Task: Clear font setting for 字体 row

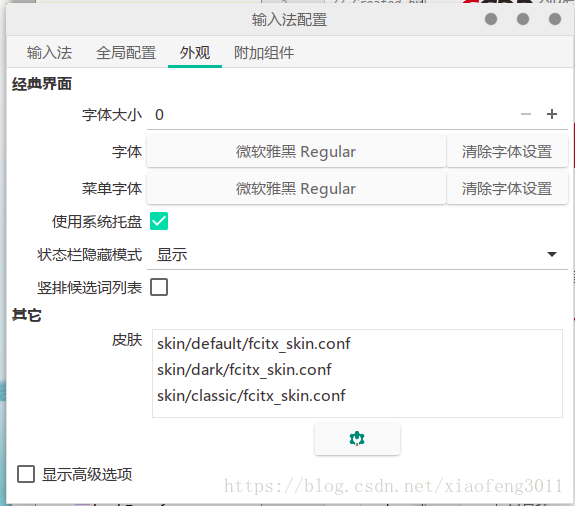Action: 507,151
